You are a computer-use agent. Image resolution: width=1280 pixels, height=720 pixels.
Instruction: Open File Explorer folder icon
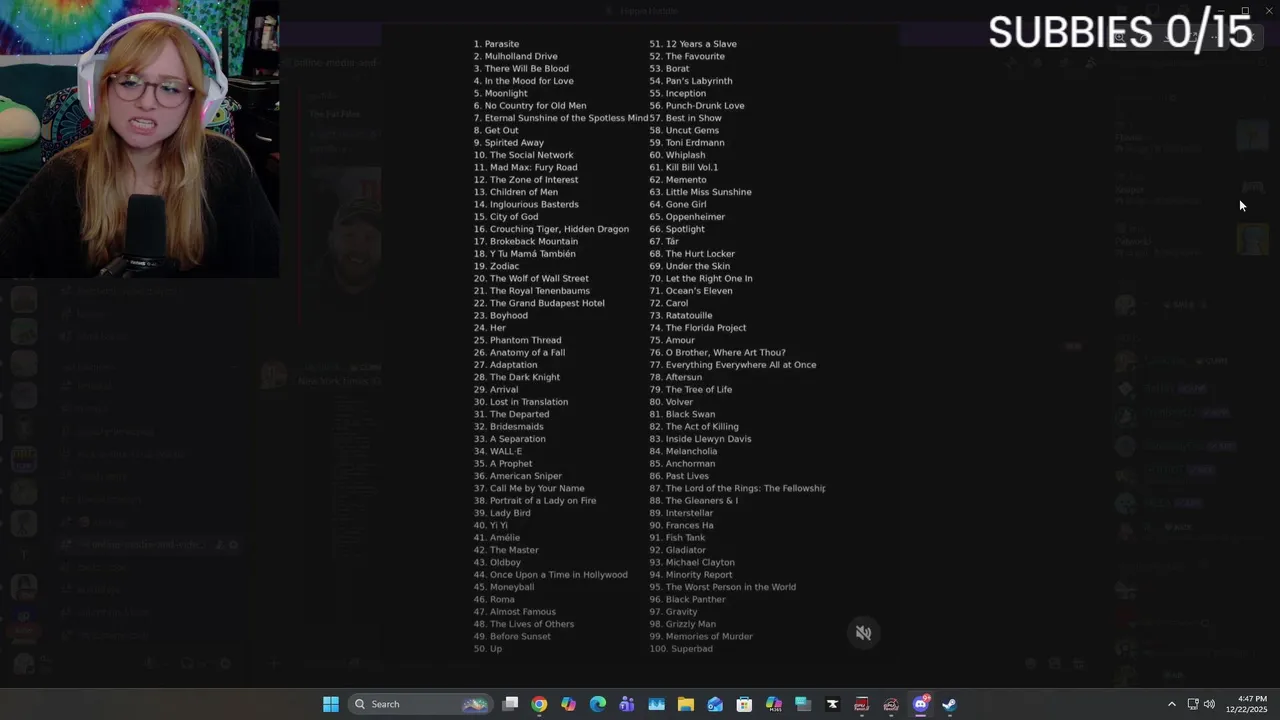pos(685,704)
